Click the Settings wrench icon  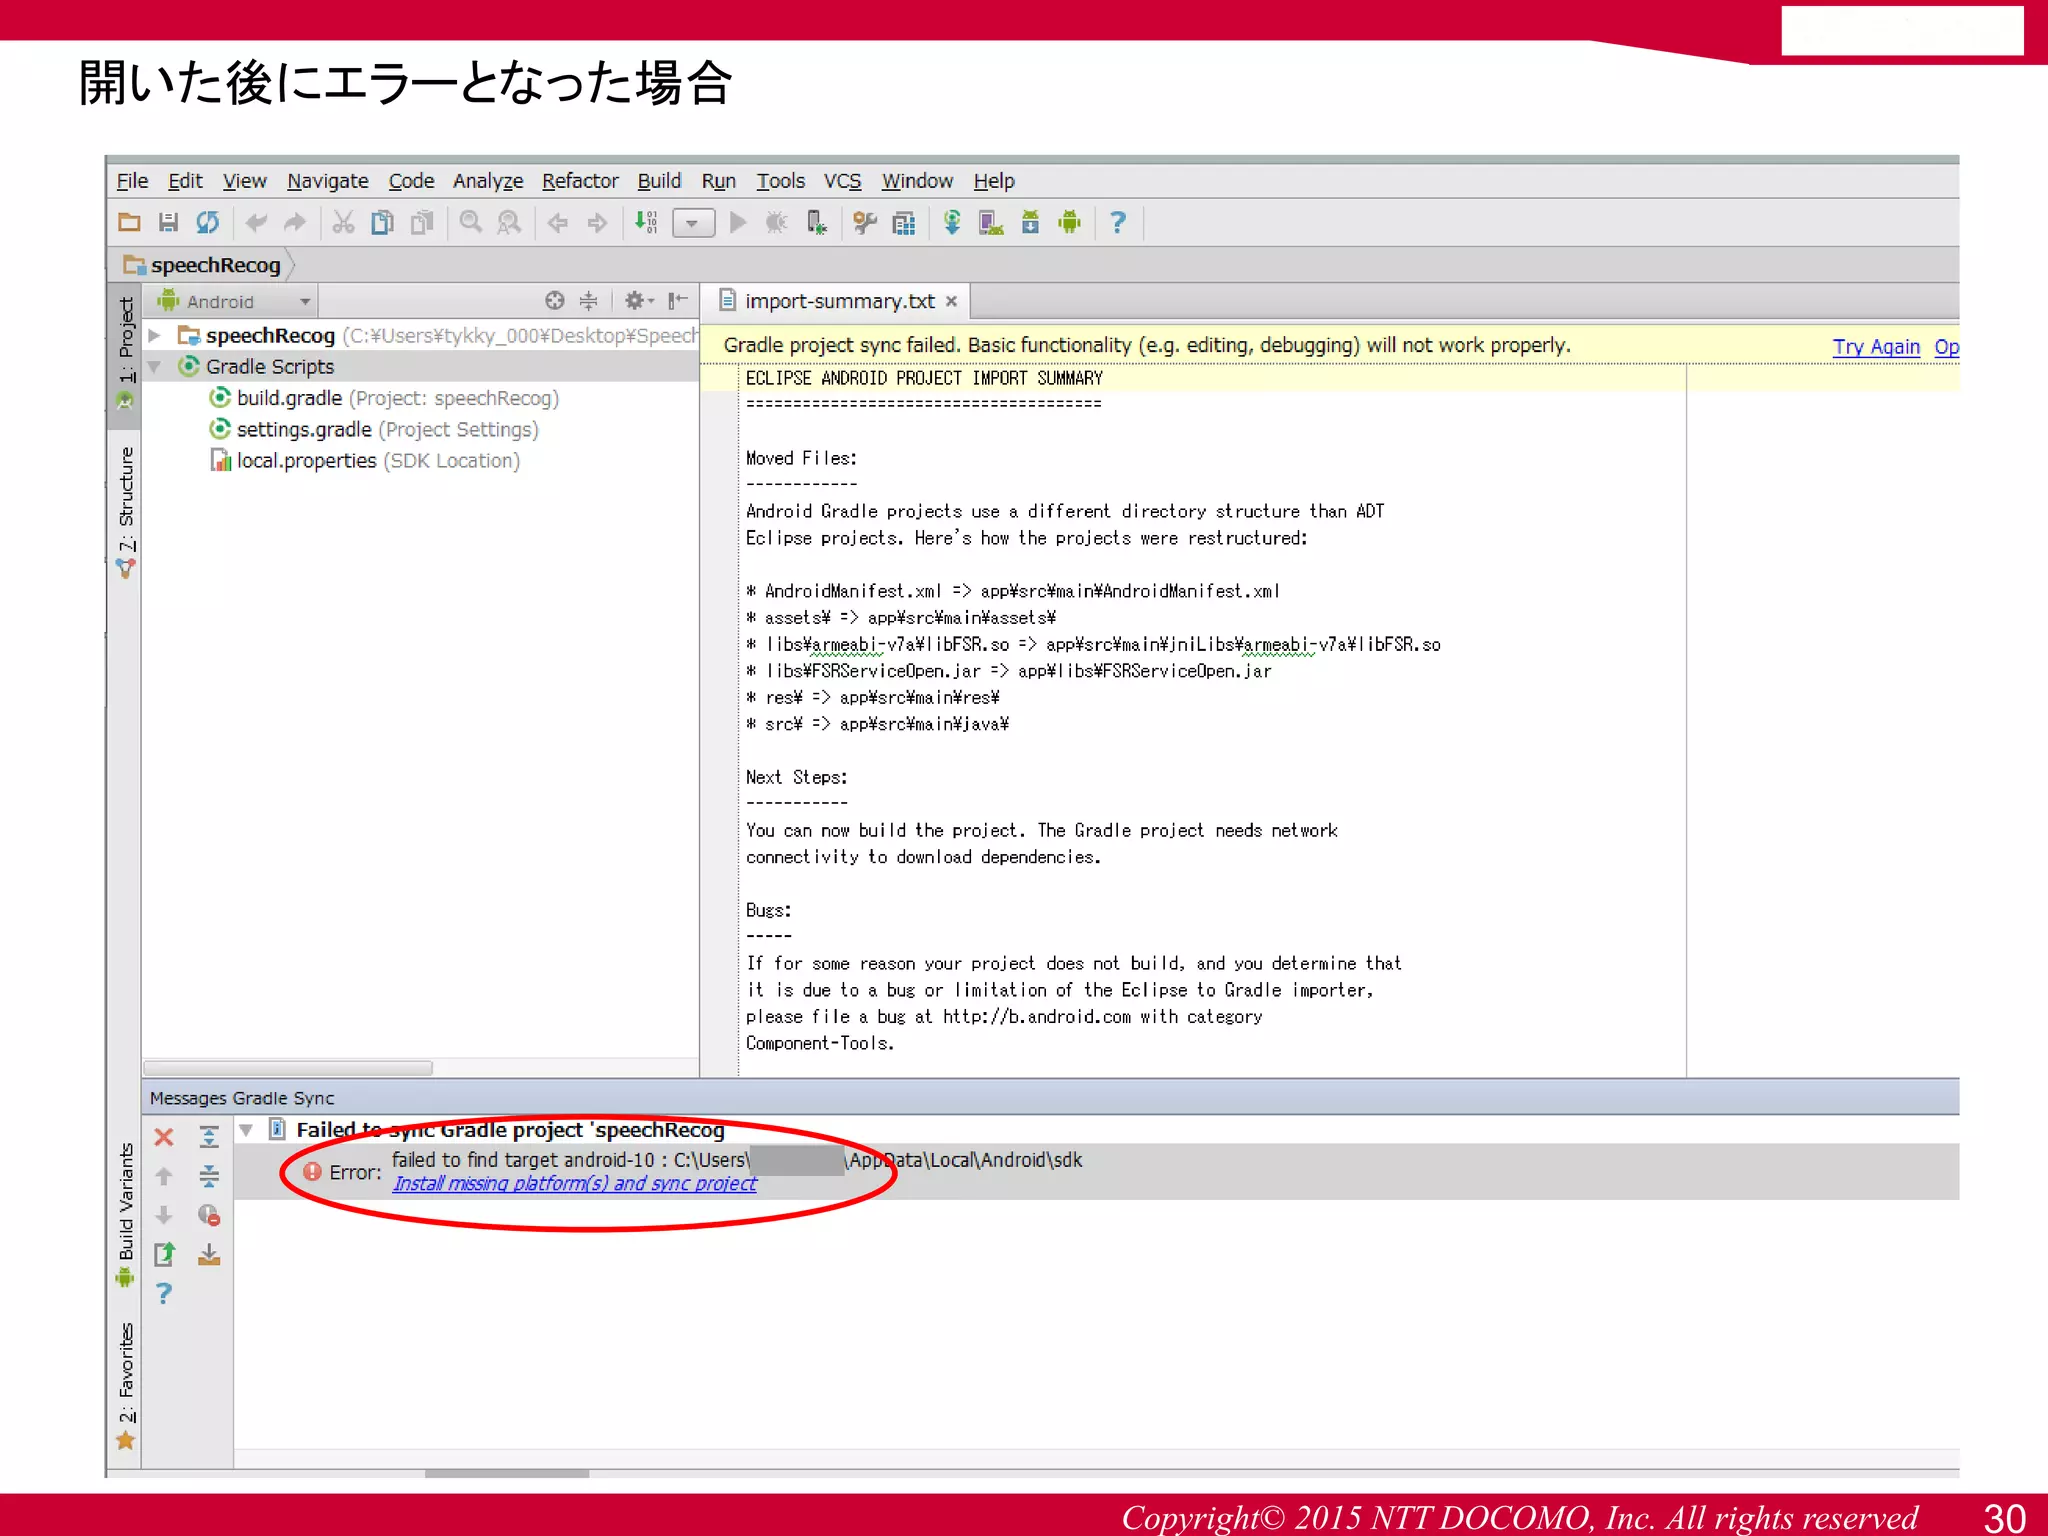click(865, 222)
